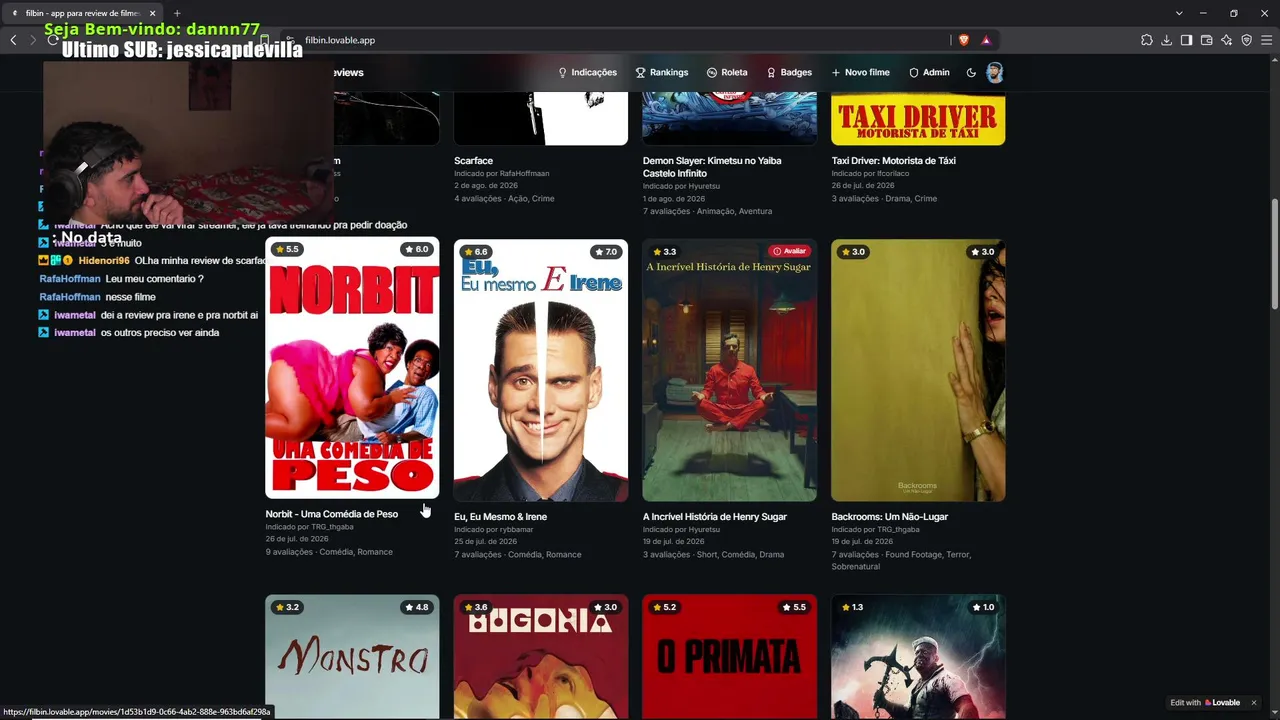The width and height of the screenshot is (1280, 720).
Task: Open the Brave Rewards triangle icon
Action: (986, 40)
